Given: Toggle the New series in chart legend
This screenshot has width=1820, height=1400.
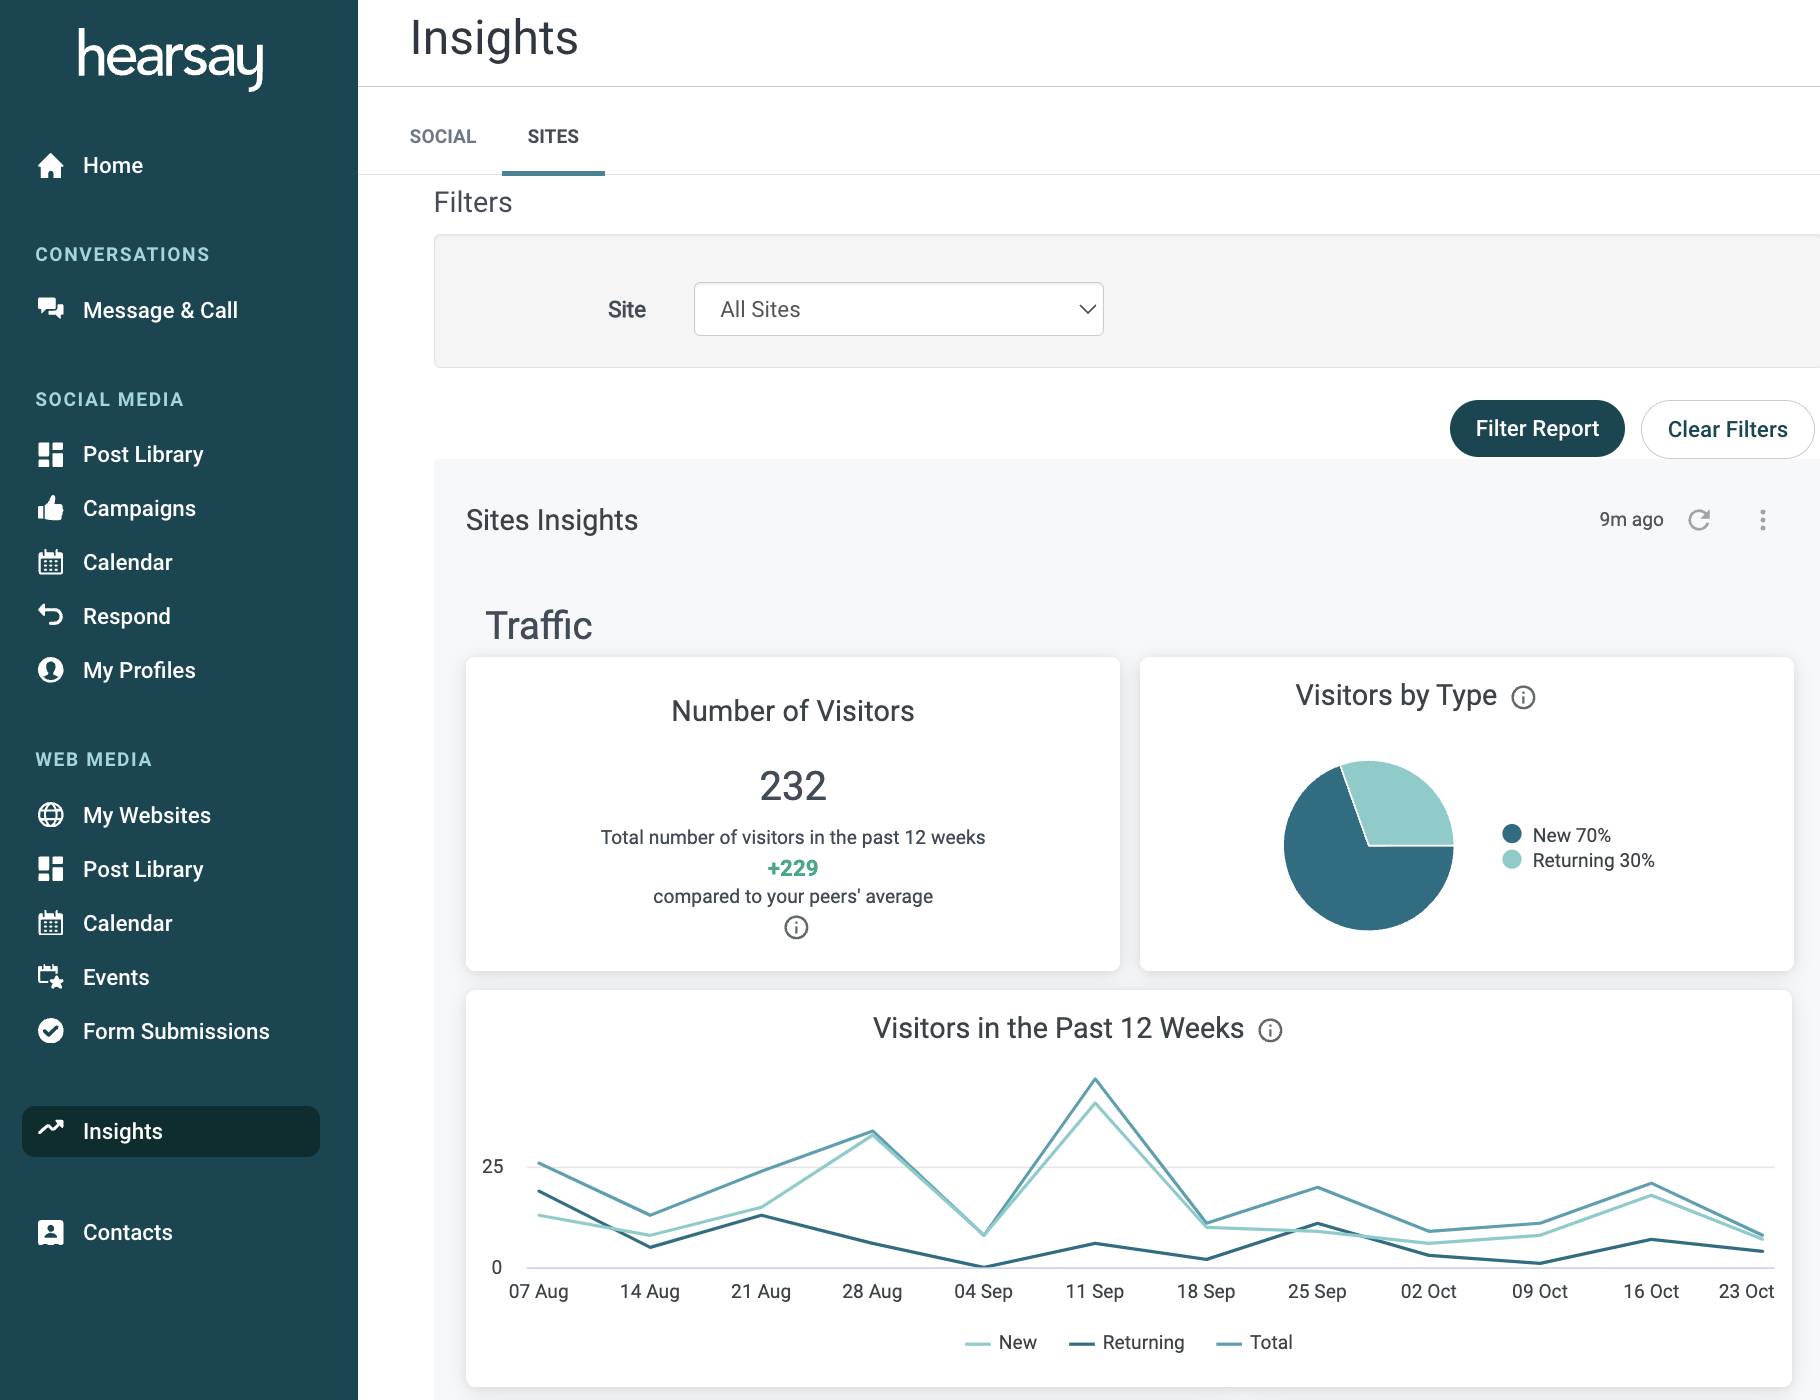Looking at the screenshot, I should pyautogui.click(x=1002, y=1343).
